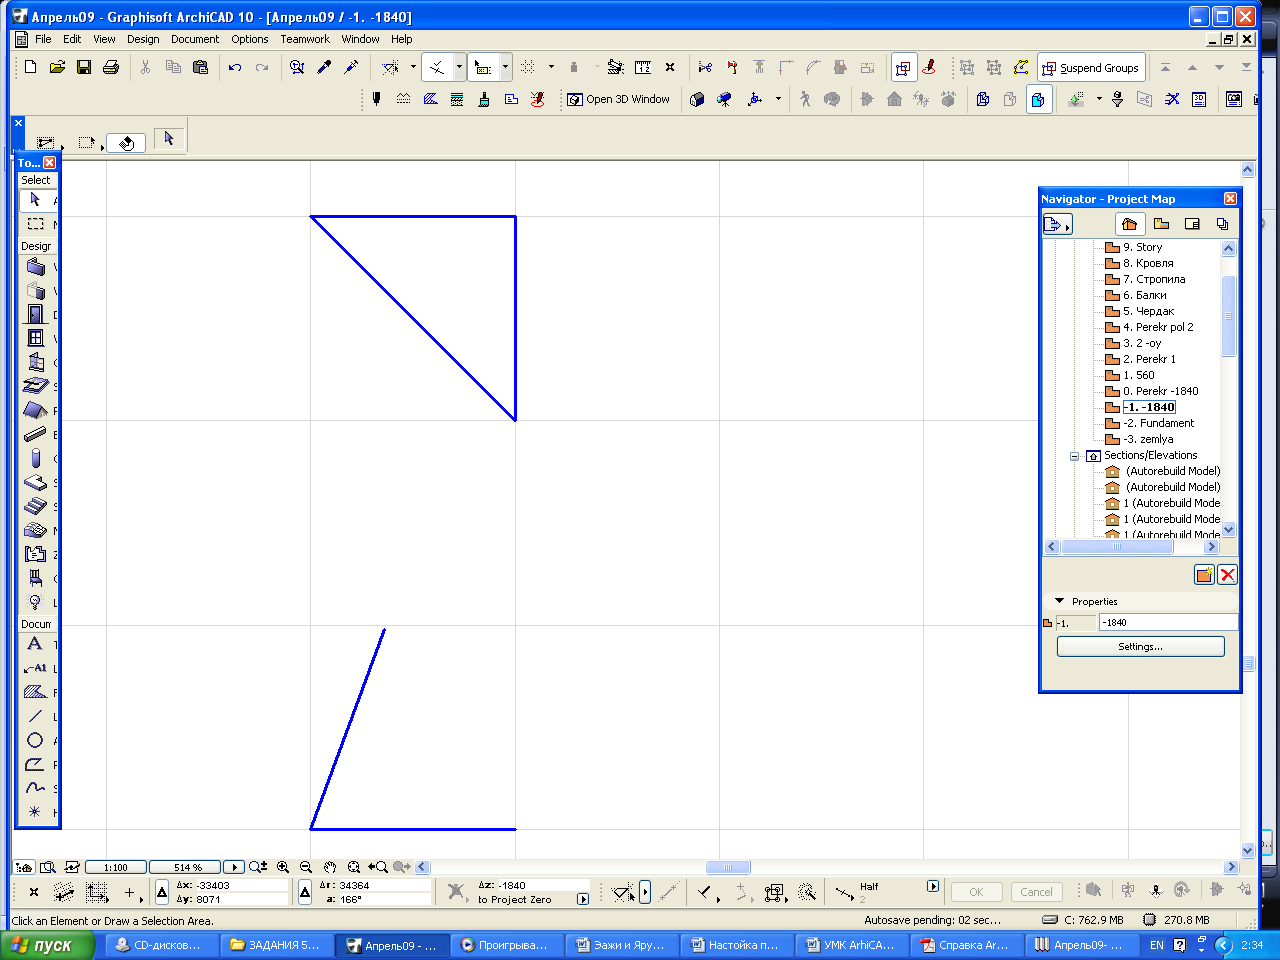Collapse the Sections/Elevations tree node
This screenshot has height=960, width=1280.
pyautogui.click(x=1075, y=456)
